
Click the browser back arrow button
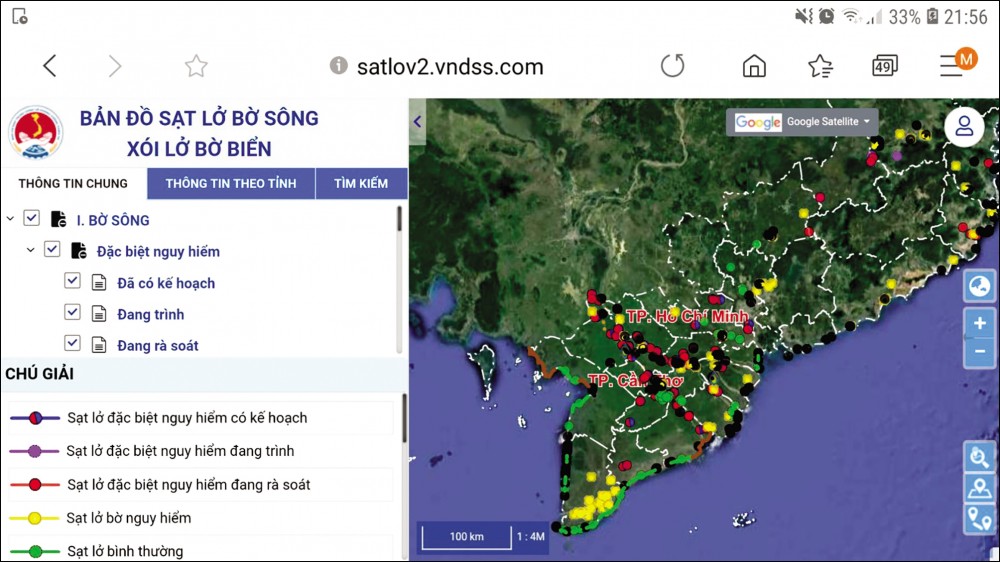pyautogui.click(x=49, y=66)
